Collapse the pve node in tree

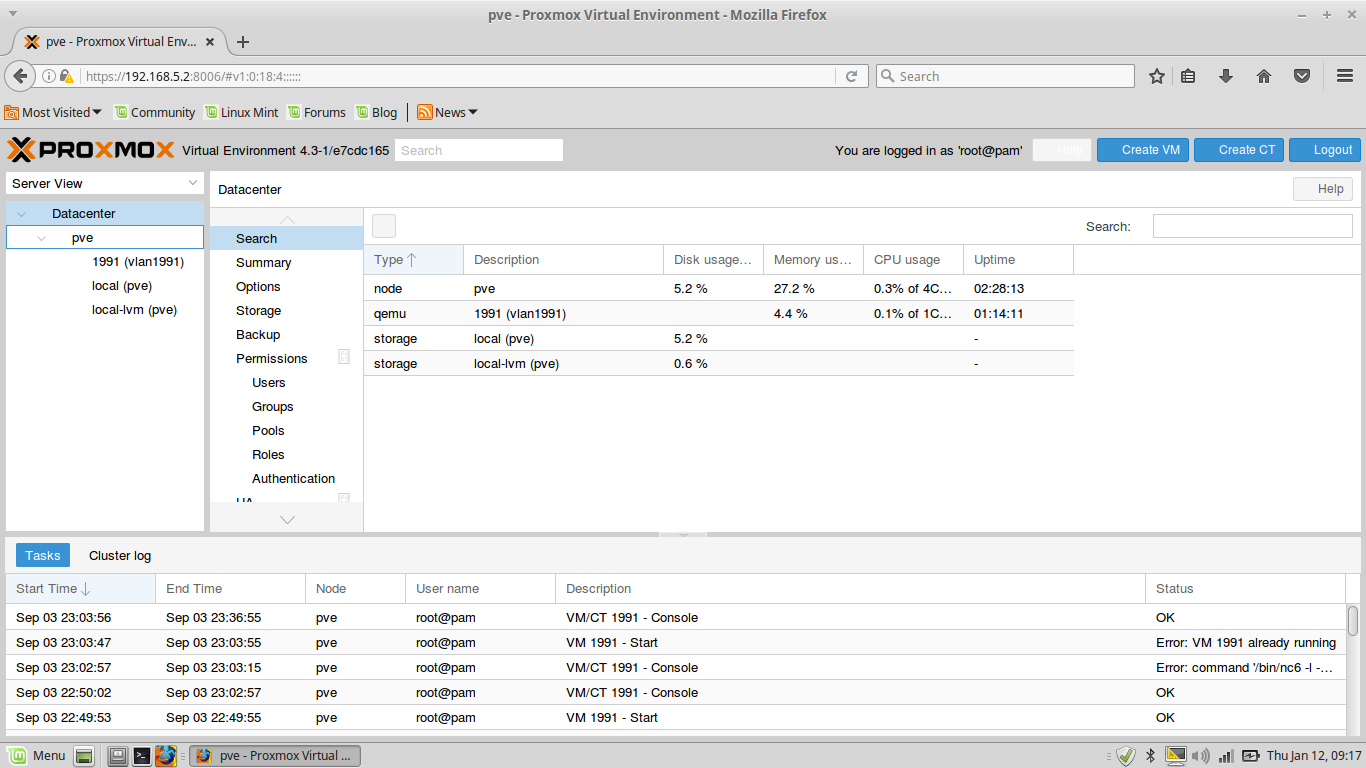point(41,239)
